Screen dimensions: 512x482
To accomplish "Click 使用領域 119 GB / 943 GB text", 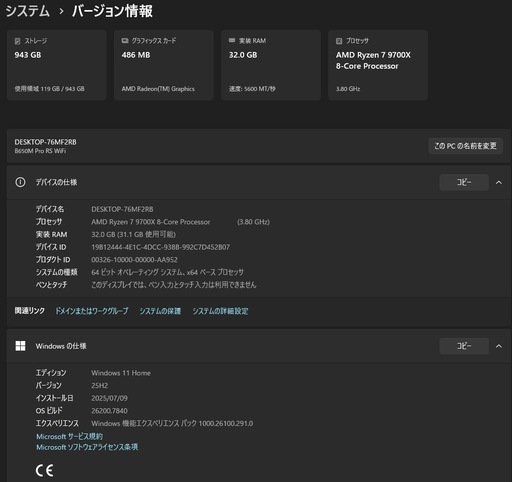I will tap(49, 89).
